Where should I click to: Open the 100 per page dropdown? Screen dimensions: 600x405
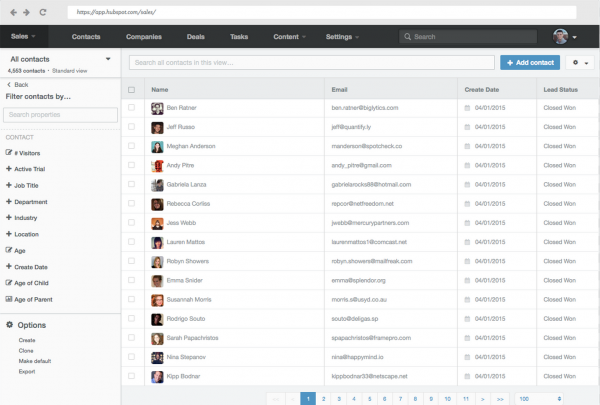pos(540,398)
